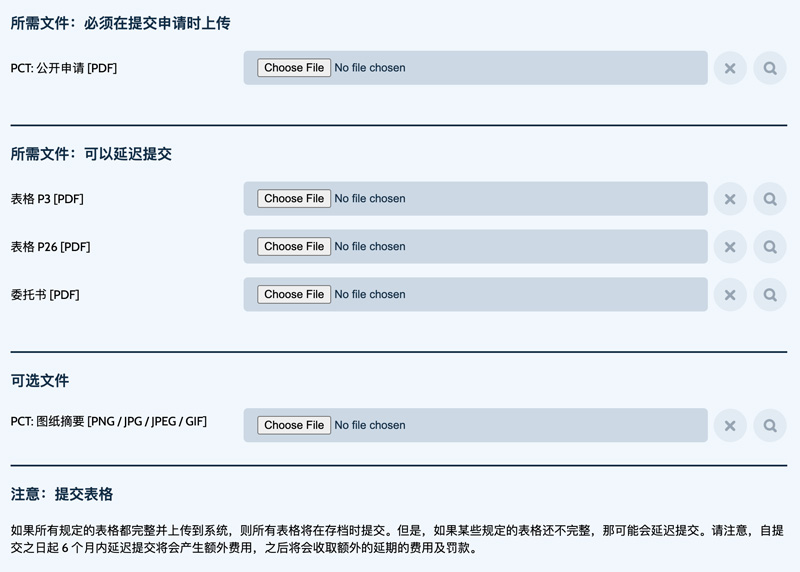
Task: Clear the 表格 P26 file selection
Action: coord(730,246)
